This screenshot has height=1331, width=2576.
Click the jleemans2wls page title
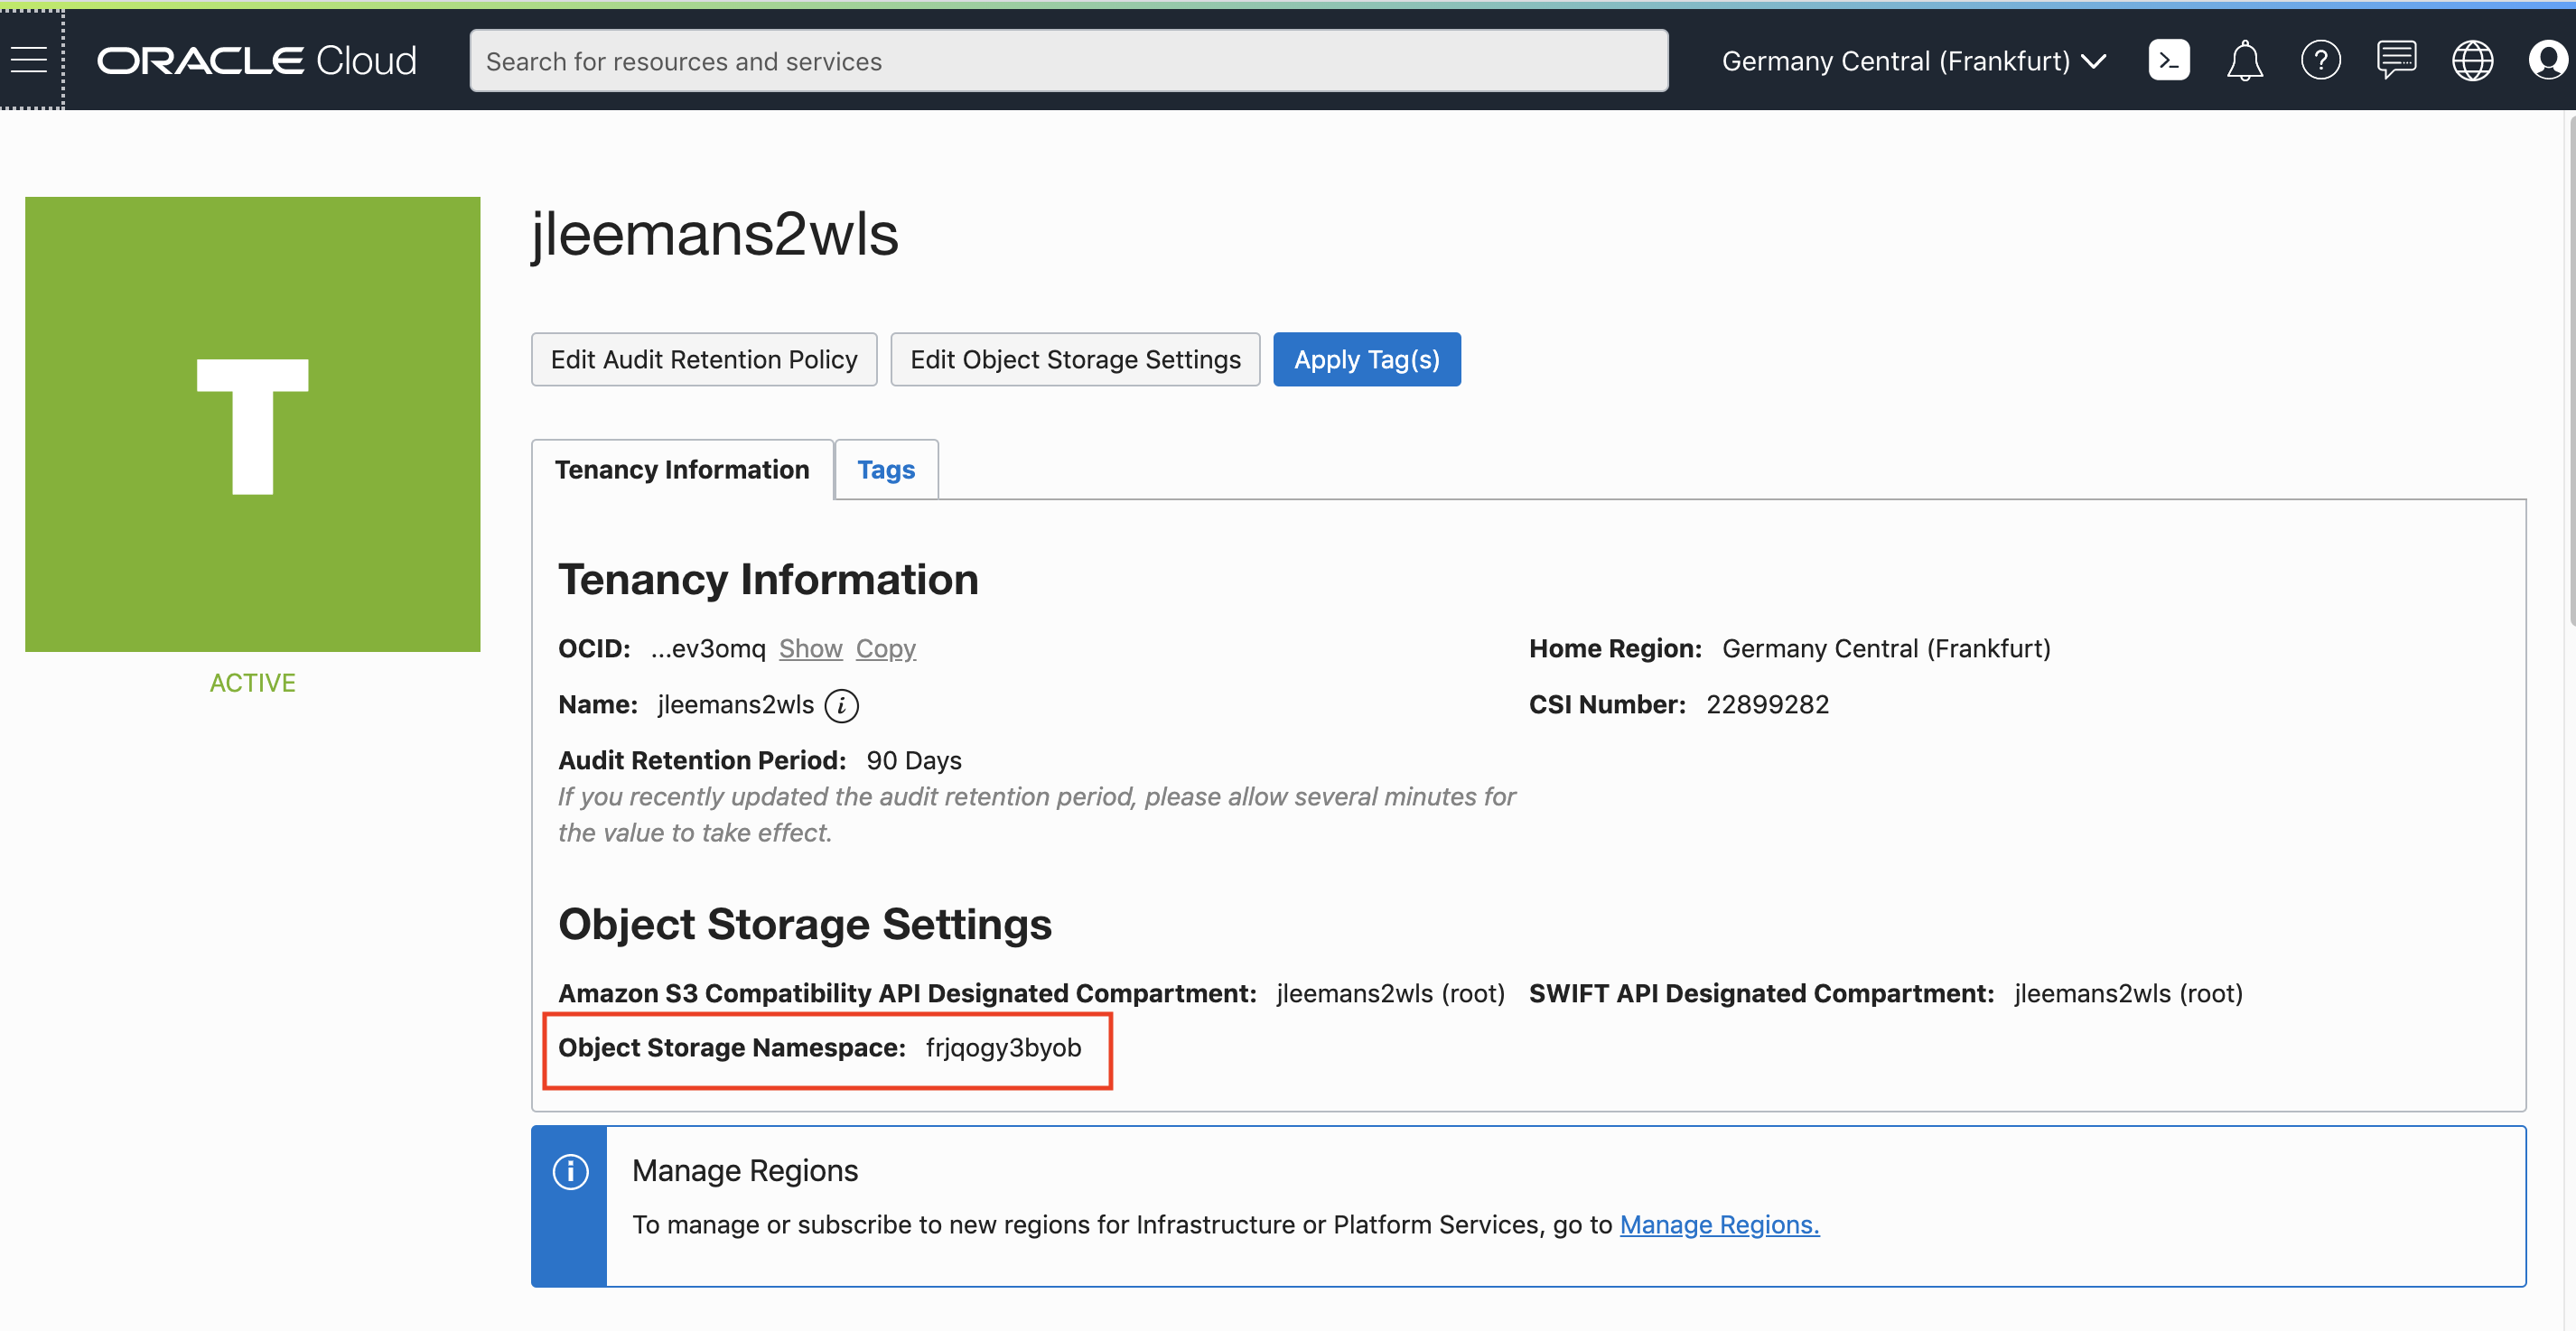pos(714,236)
